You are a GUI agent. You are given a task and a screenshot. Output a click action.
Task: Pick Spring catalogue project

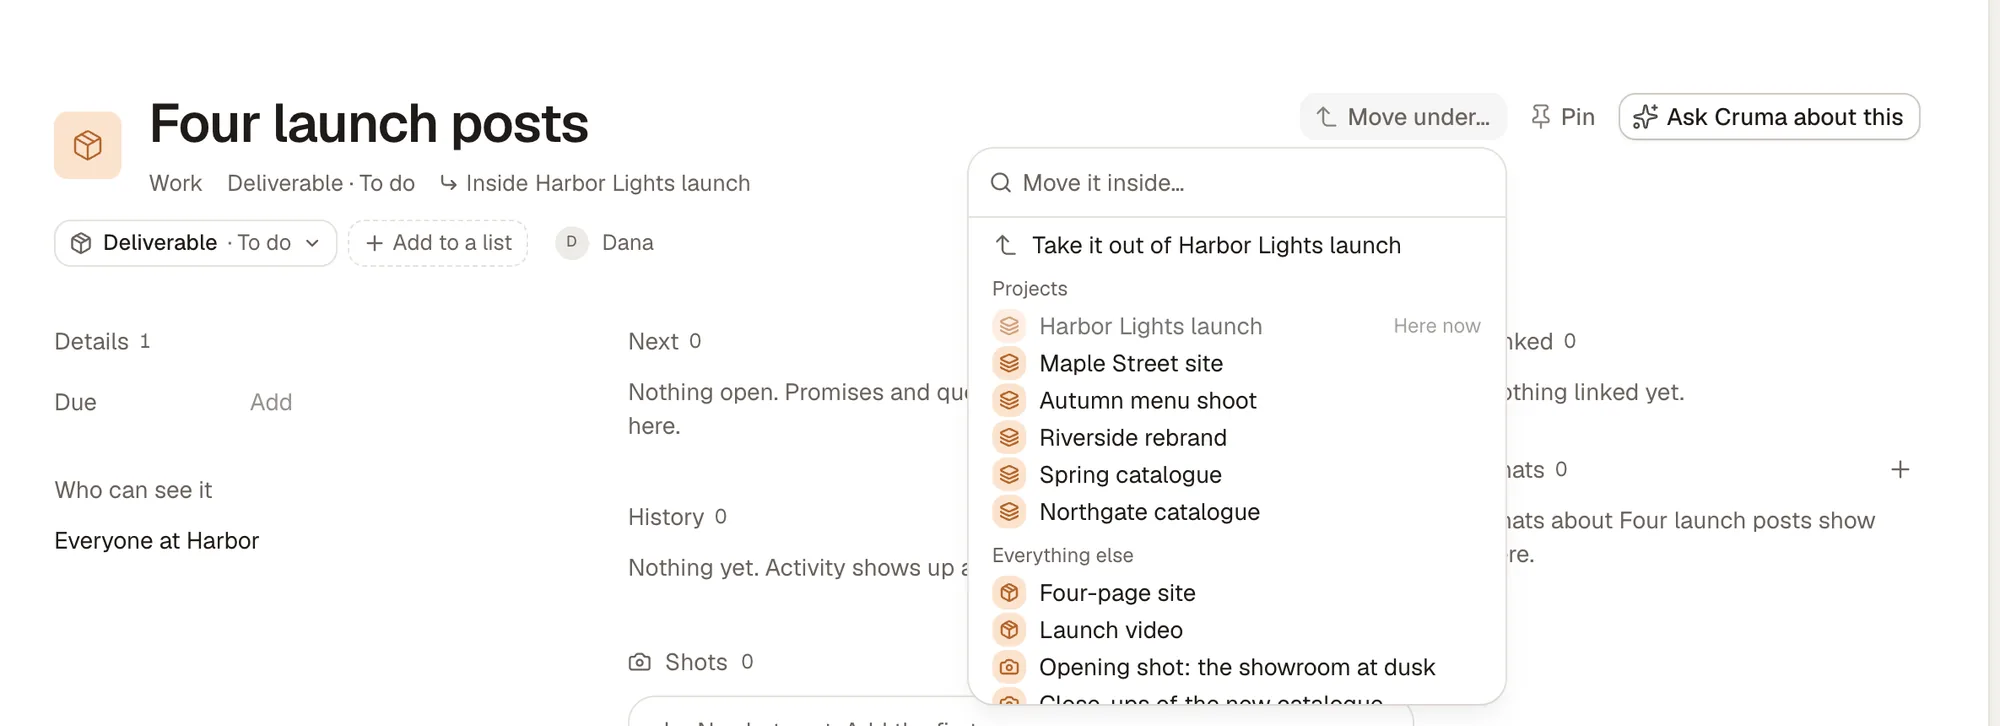tap(1237, 474)
